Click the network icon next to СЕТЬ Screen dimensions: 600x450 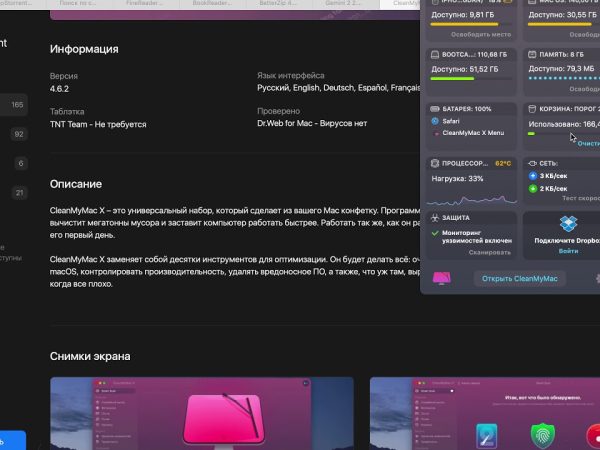coord(531,162)
